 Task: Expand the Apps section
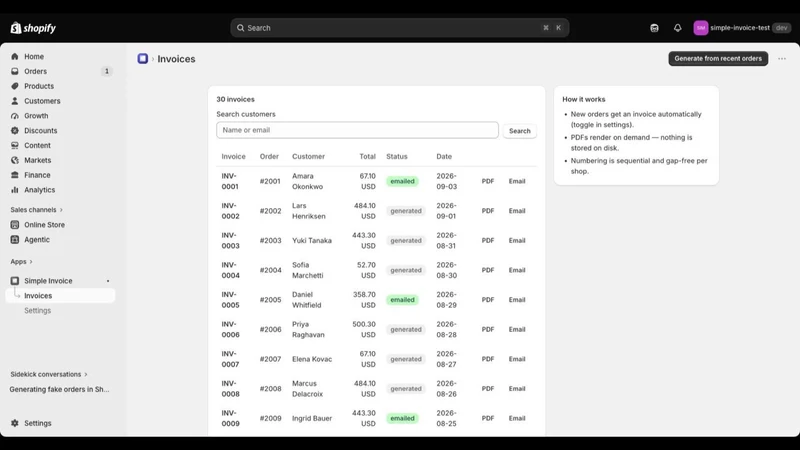[x=21, y=261]
